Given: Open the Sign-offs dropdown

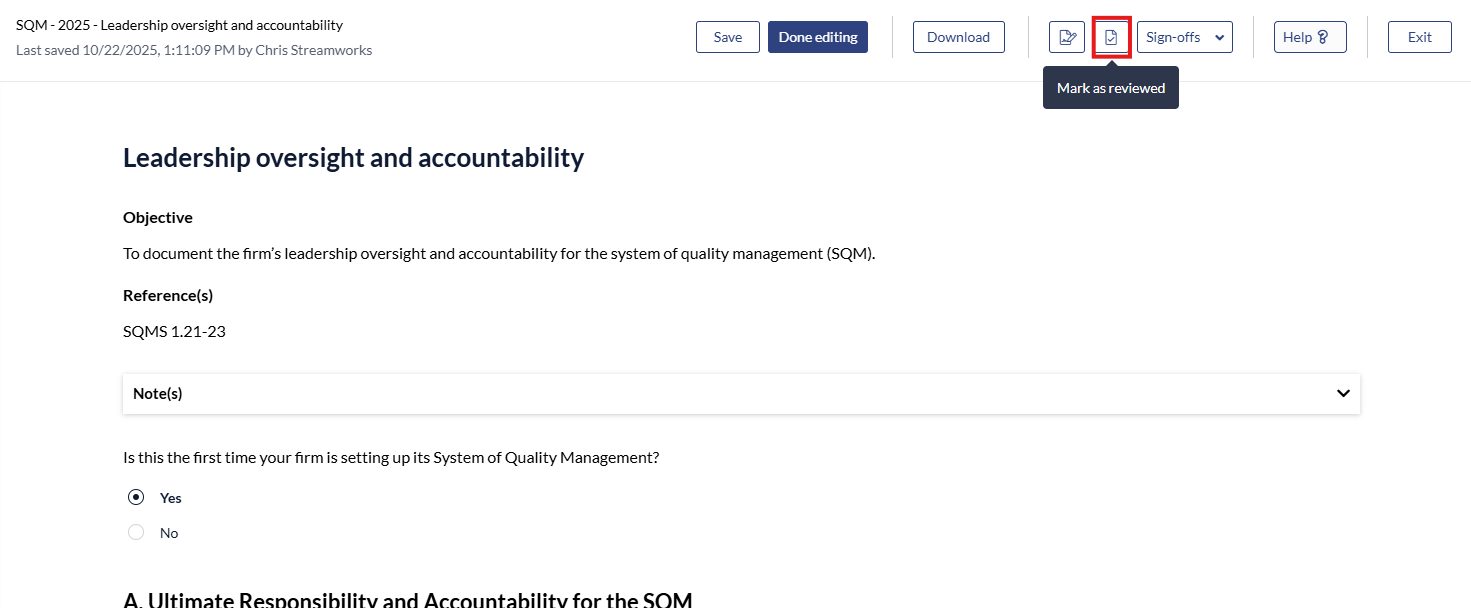Looking at the screenshot, I should coord(1184,37).
